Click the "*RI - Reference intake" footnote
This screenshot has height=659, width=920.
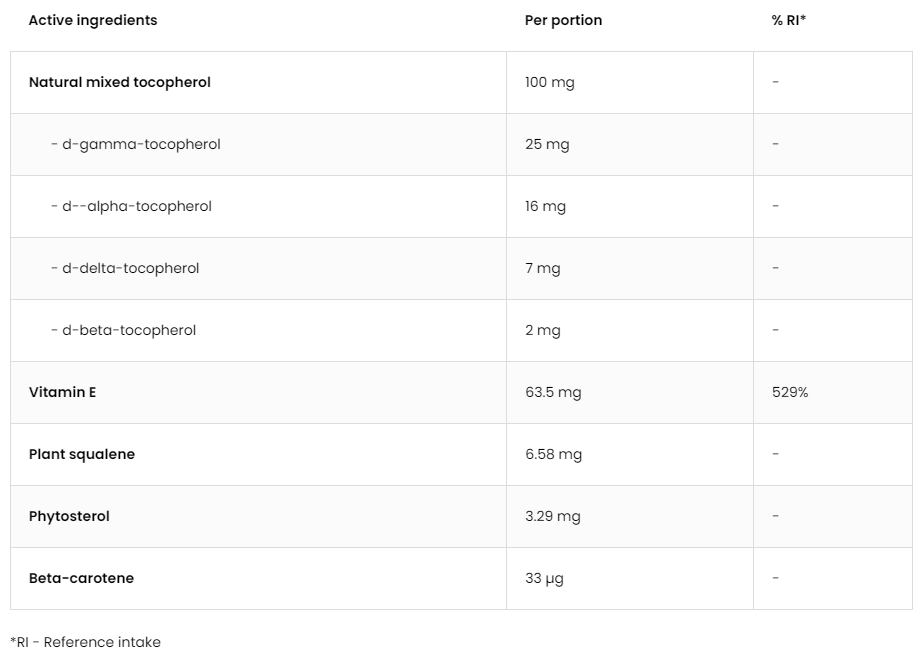(85, 642)
